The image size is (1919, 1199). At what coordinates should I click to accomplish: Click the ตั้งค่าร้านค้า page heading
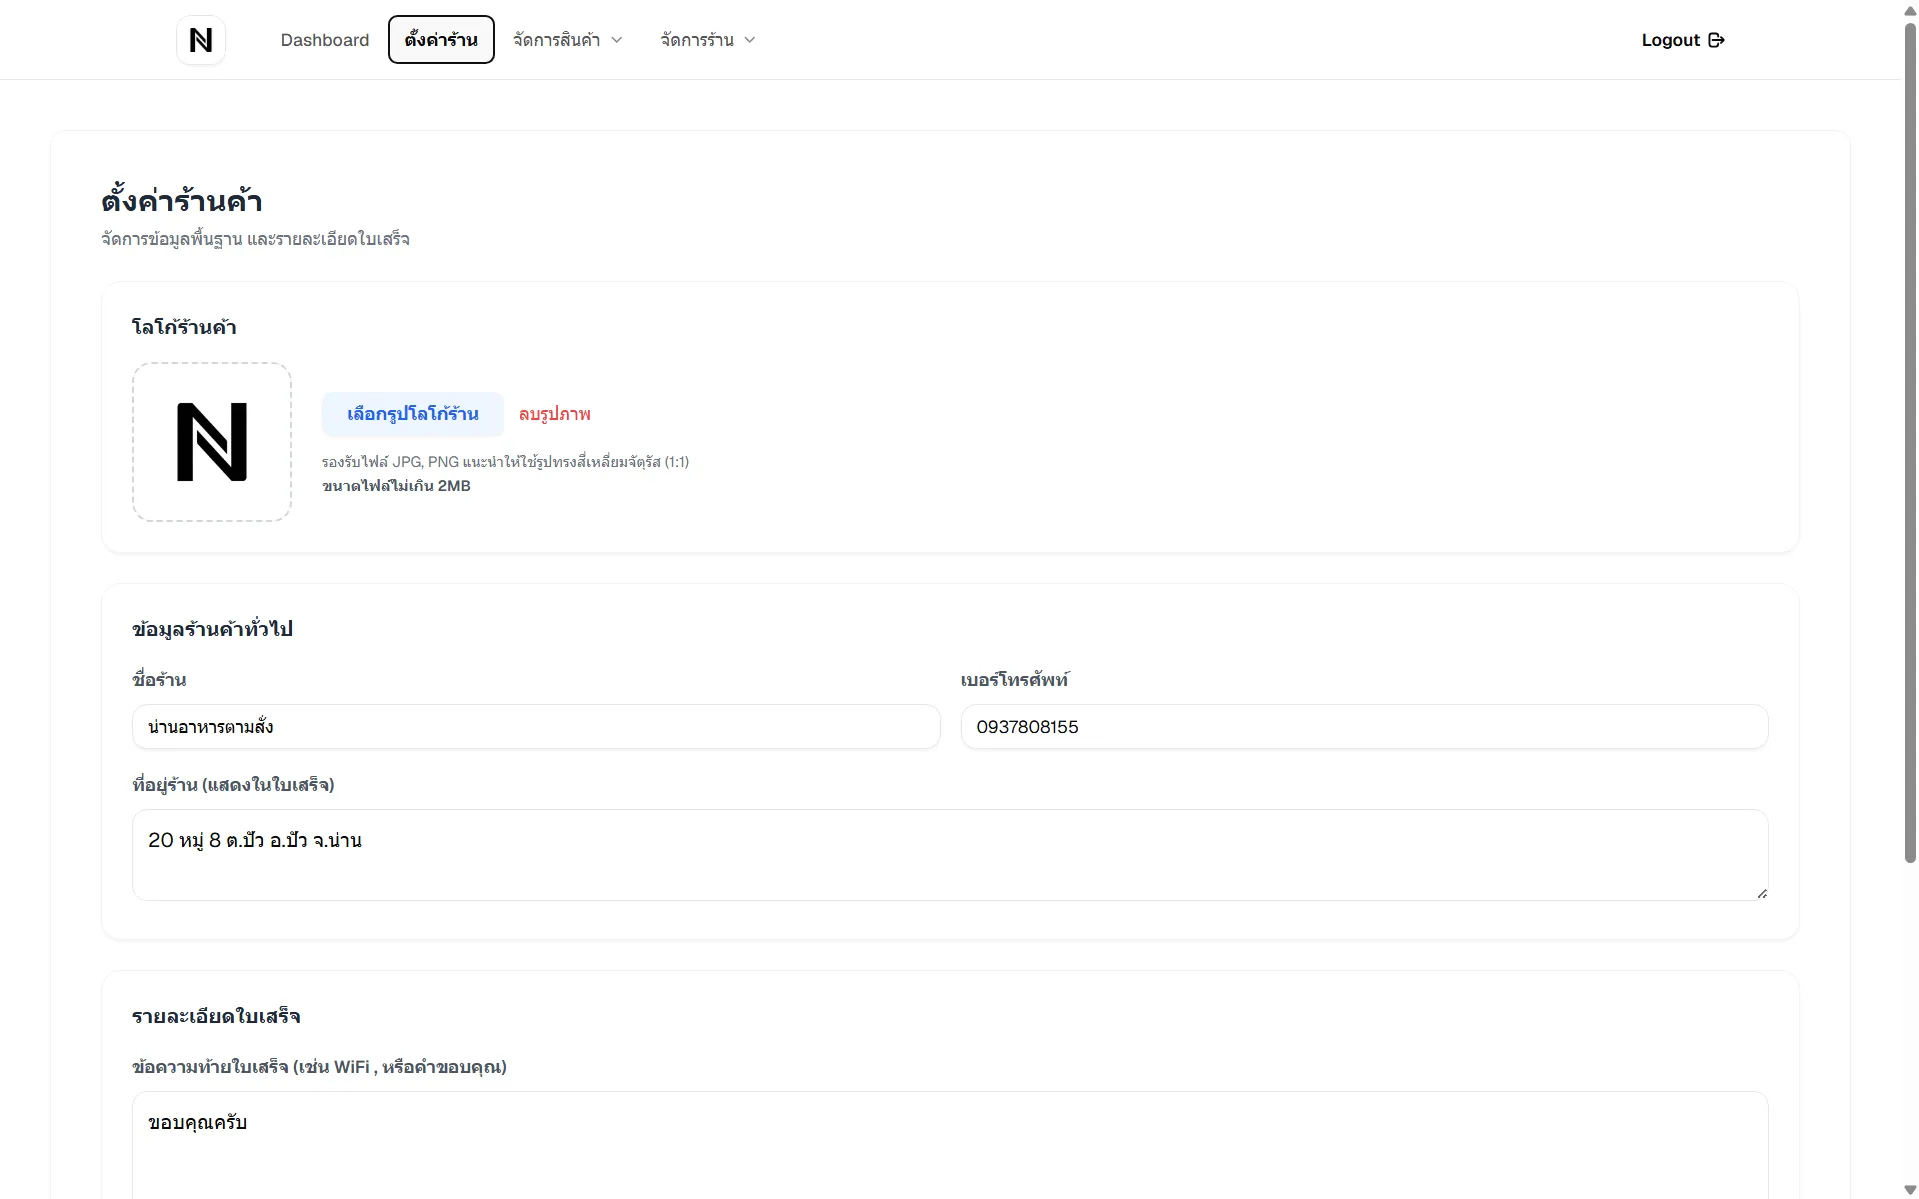[x=182, y=201]
